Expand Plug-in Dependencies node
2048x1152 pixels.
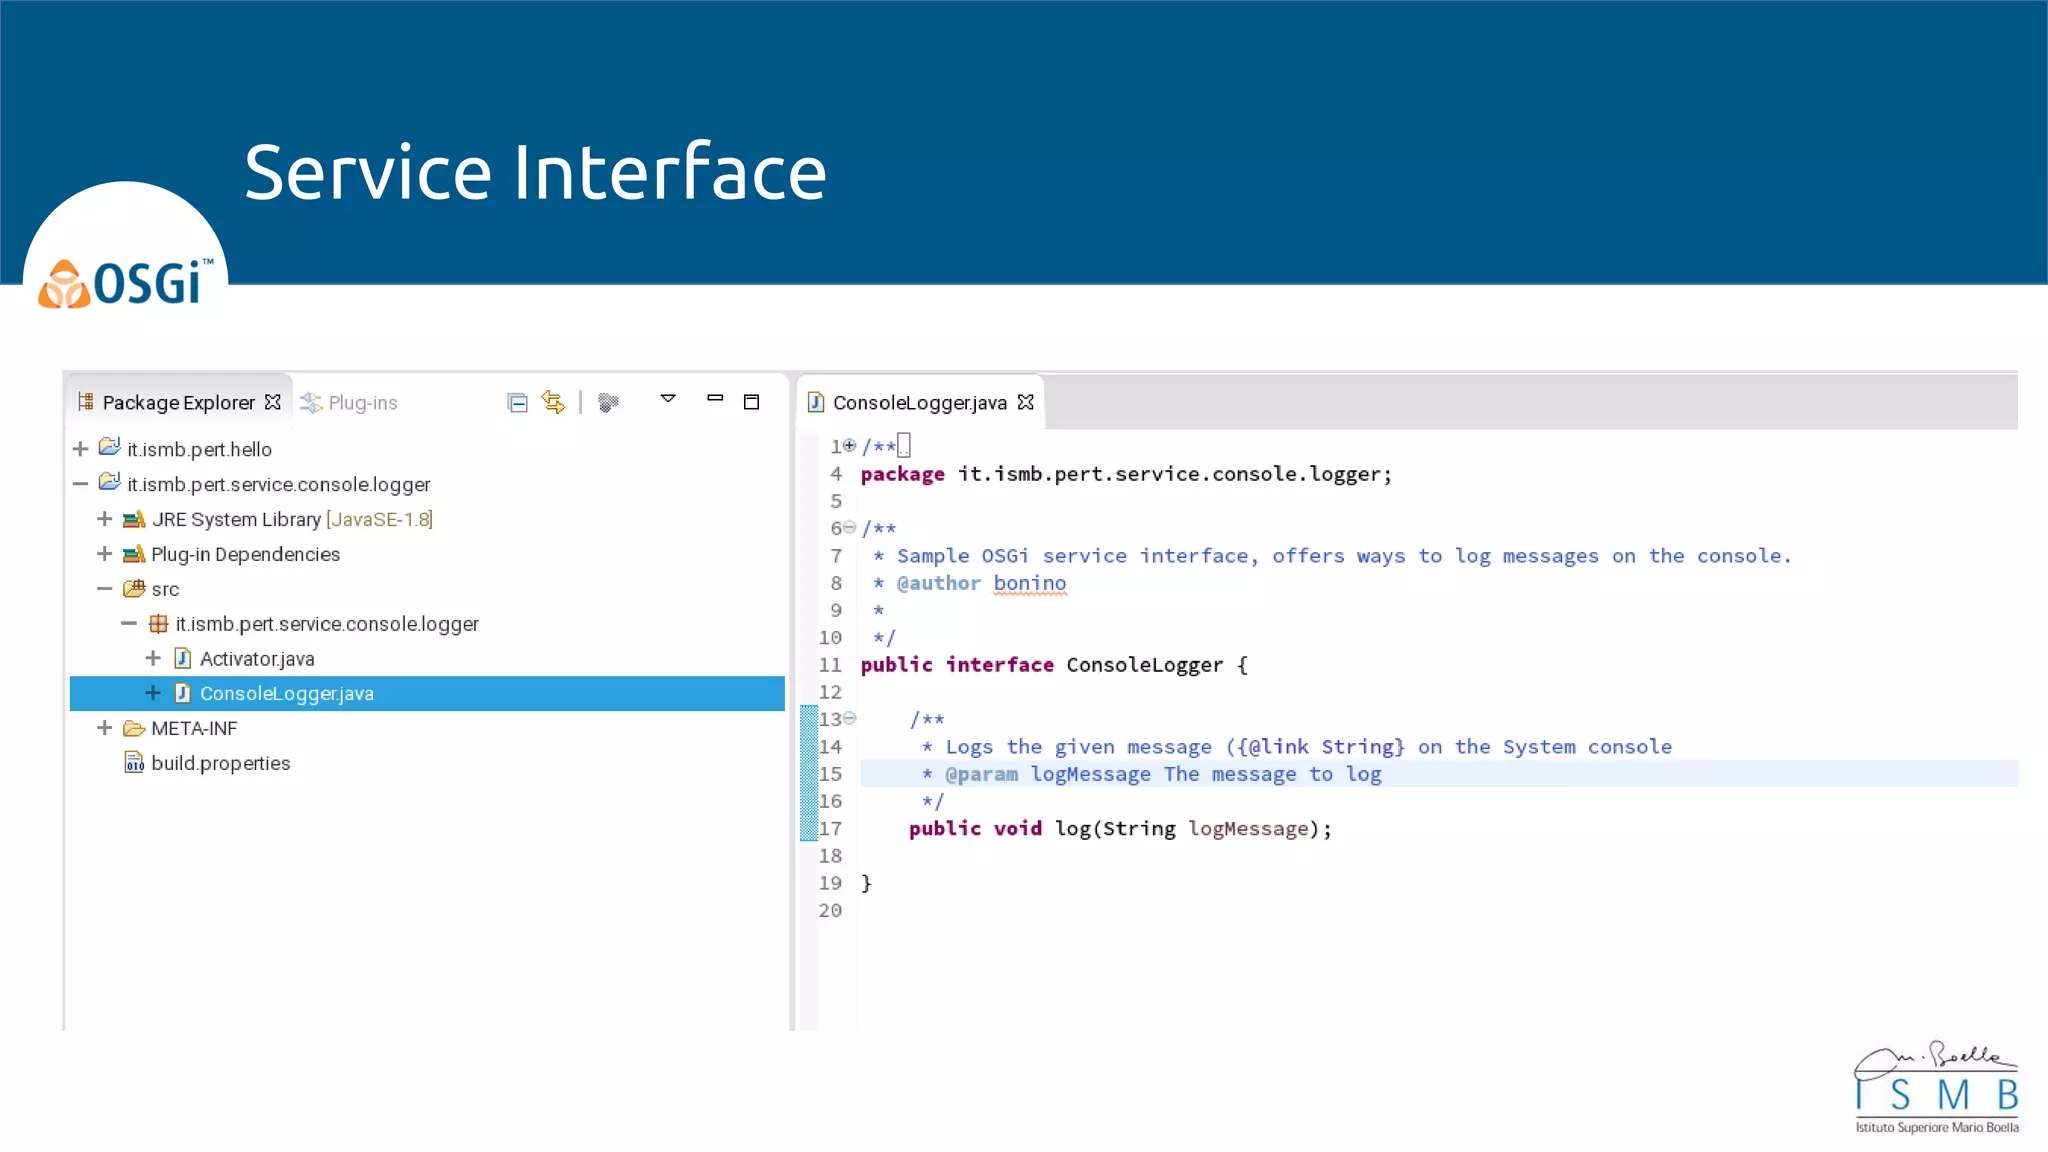[105, 554]
